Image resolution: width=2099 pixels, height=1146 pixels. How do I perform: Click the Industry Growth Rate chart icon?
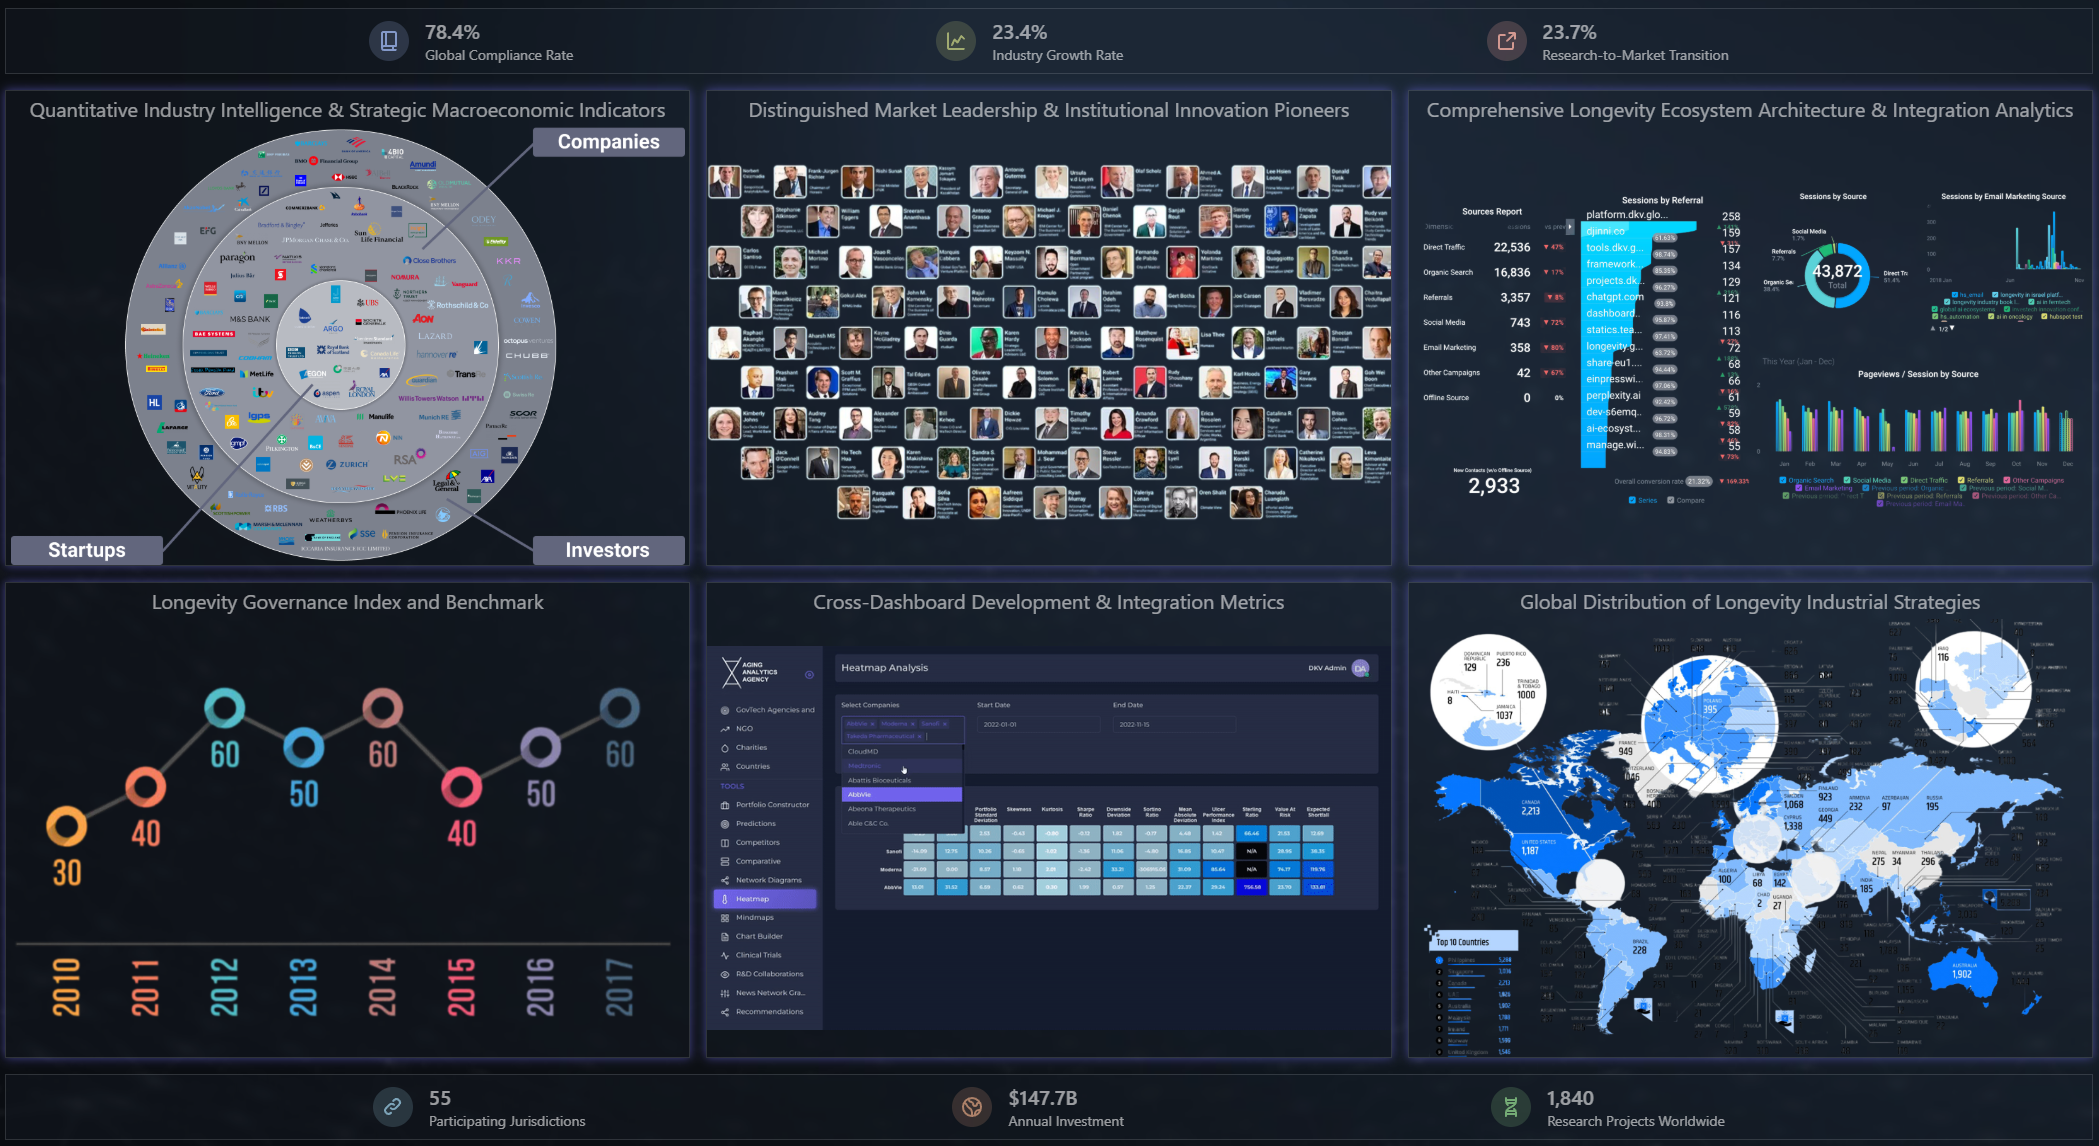pyautogui.click(x=956, y=41)
